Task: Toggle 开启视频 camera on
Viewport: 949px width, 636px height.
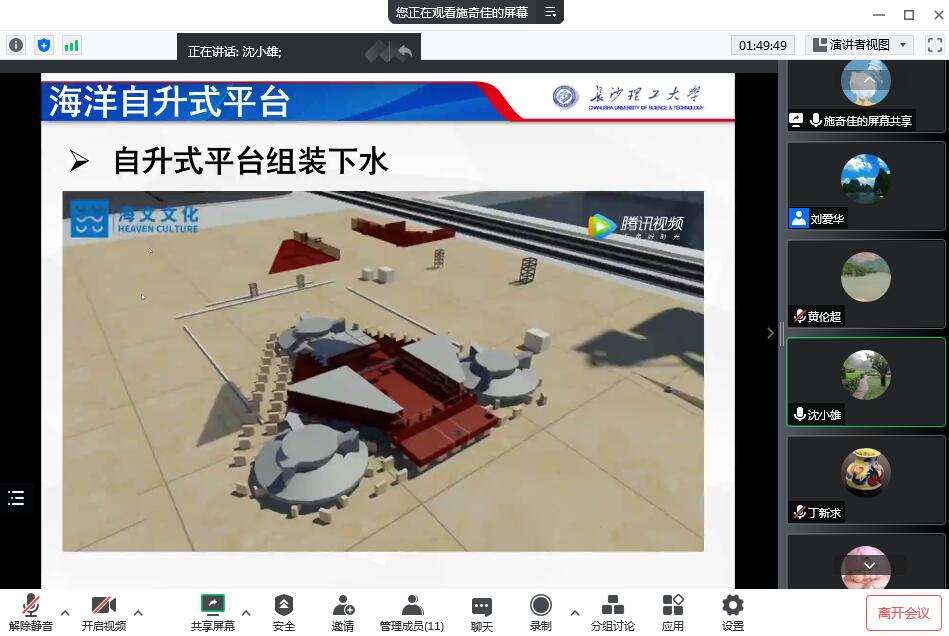Action: [104, 612]
